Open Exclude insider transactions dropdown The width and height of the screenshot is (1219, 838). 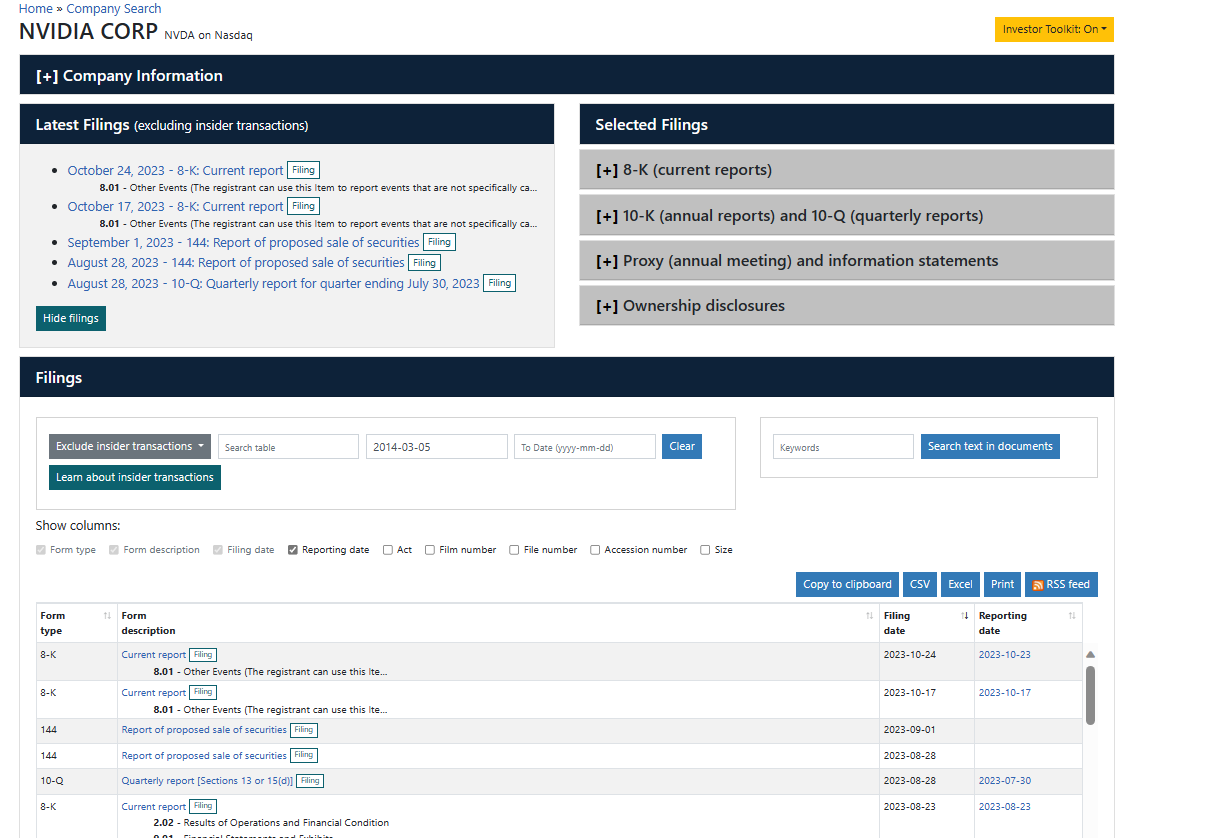point(130,446)
